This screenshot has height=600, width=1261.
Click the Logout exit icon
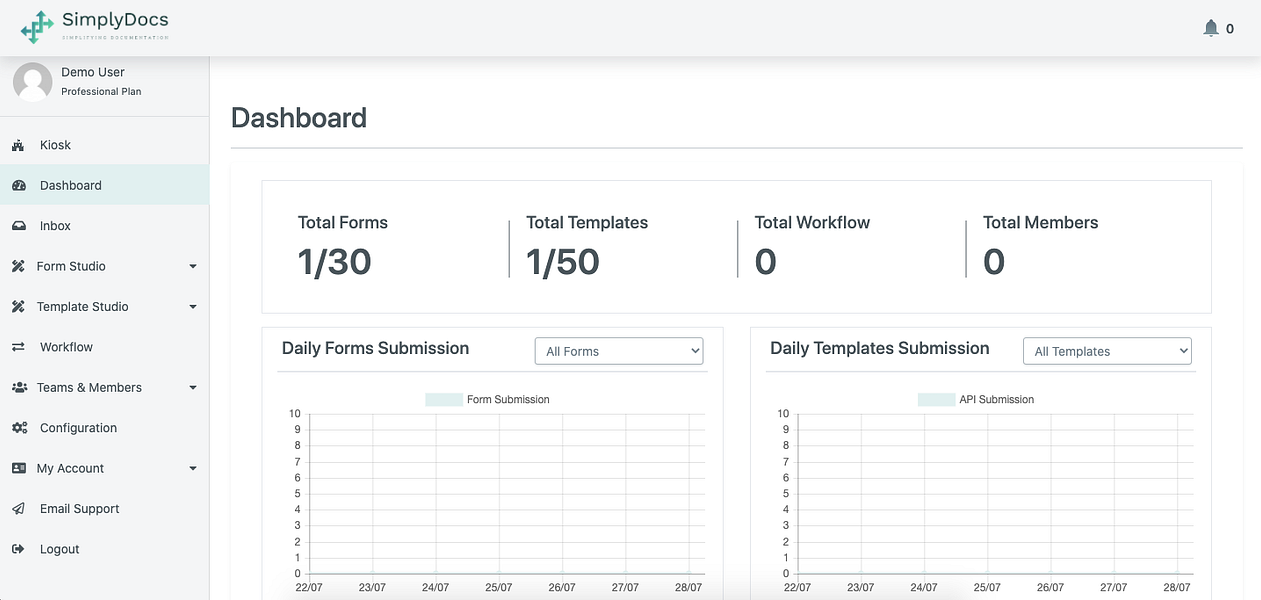(x=18, y=549)
